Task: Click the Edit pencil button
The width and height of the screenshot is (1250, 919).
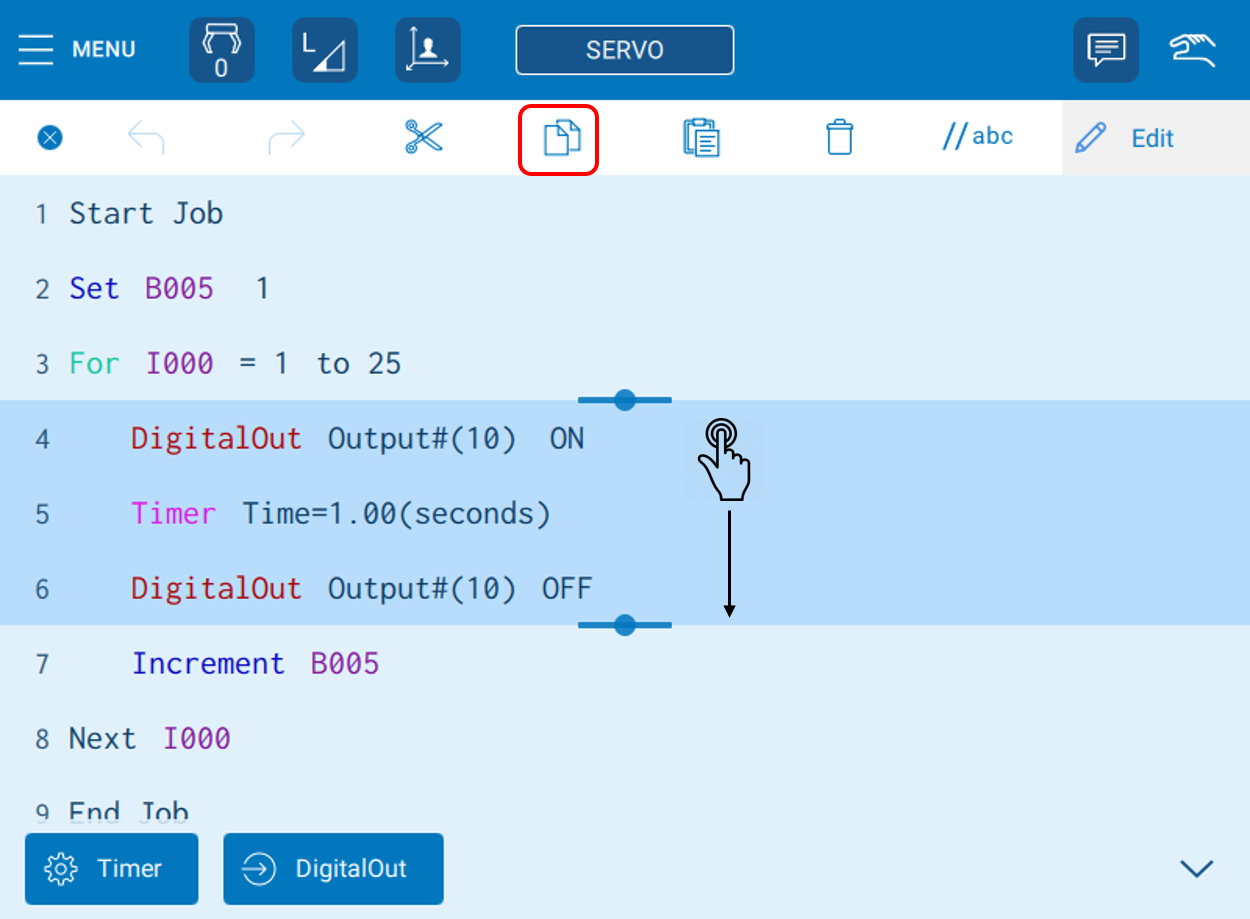Action: (x=1156, y=138)
